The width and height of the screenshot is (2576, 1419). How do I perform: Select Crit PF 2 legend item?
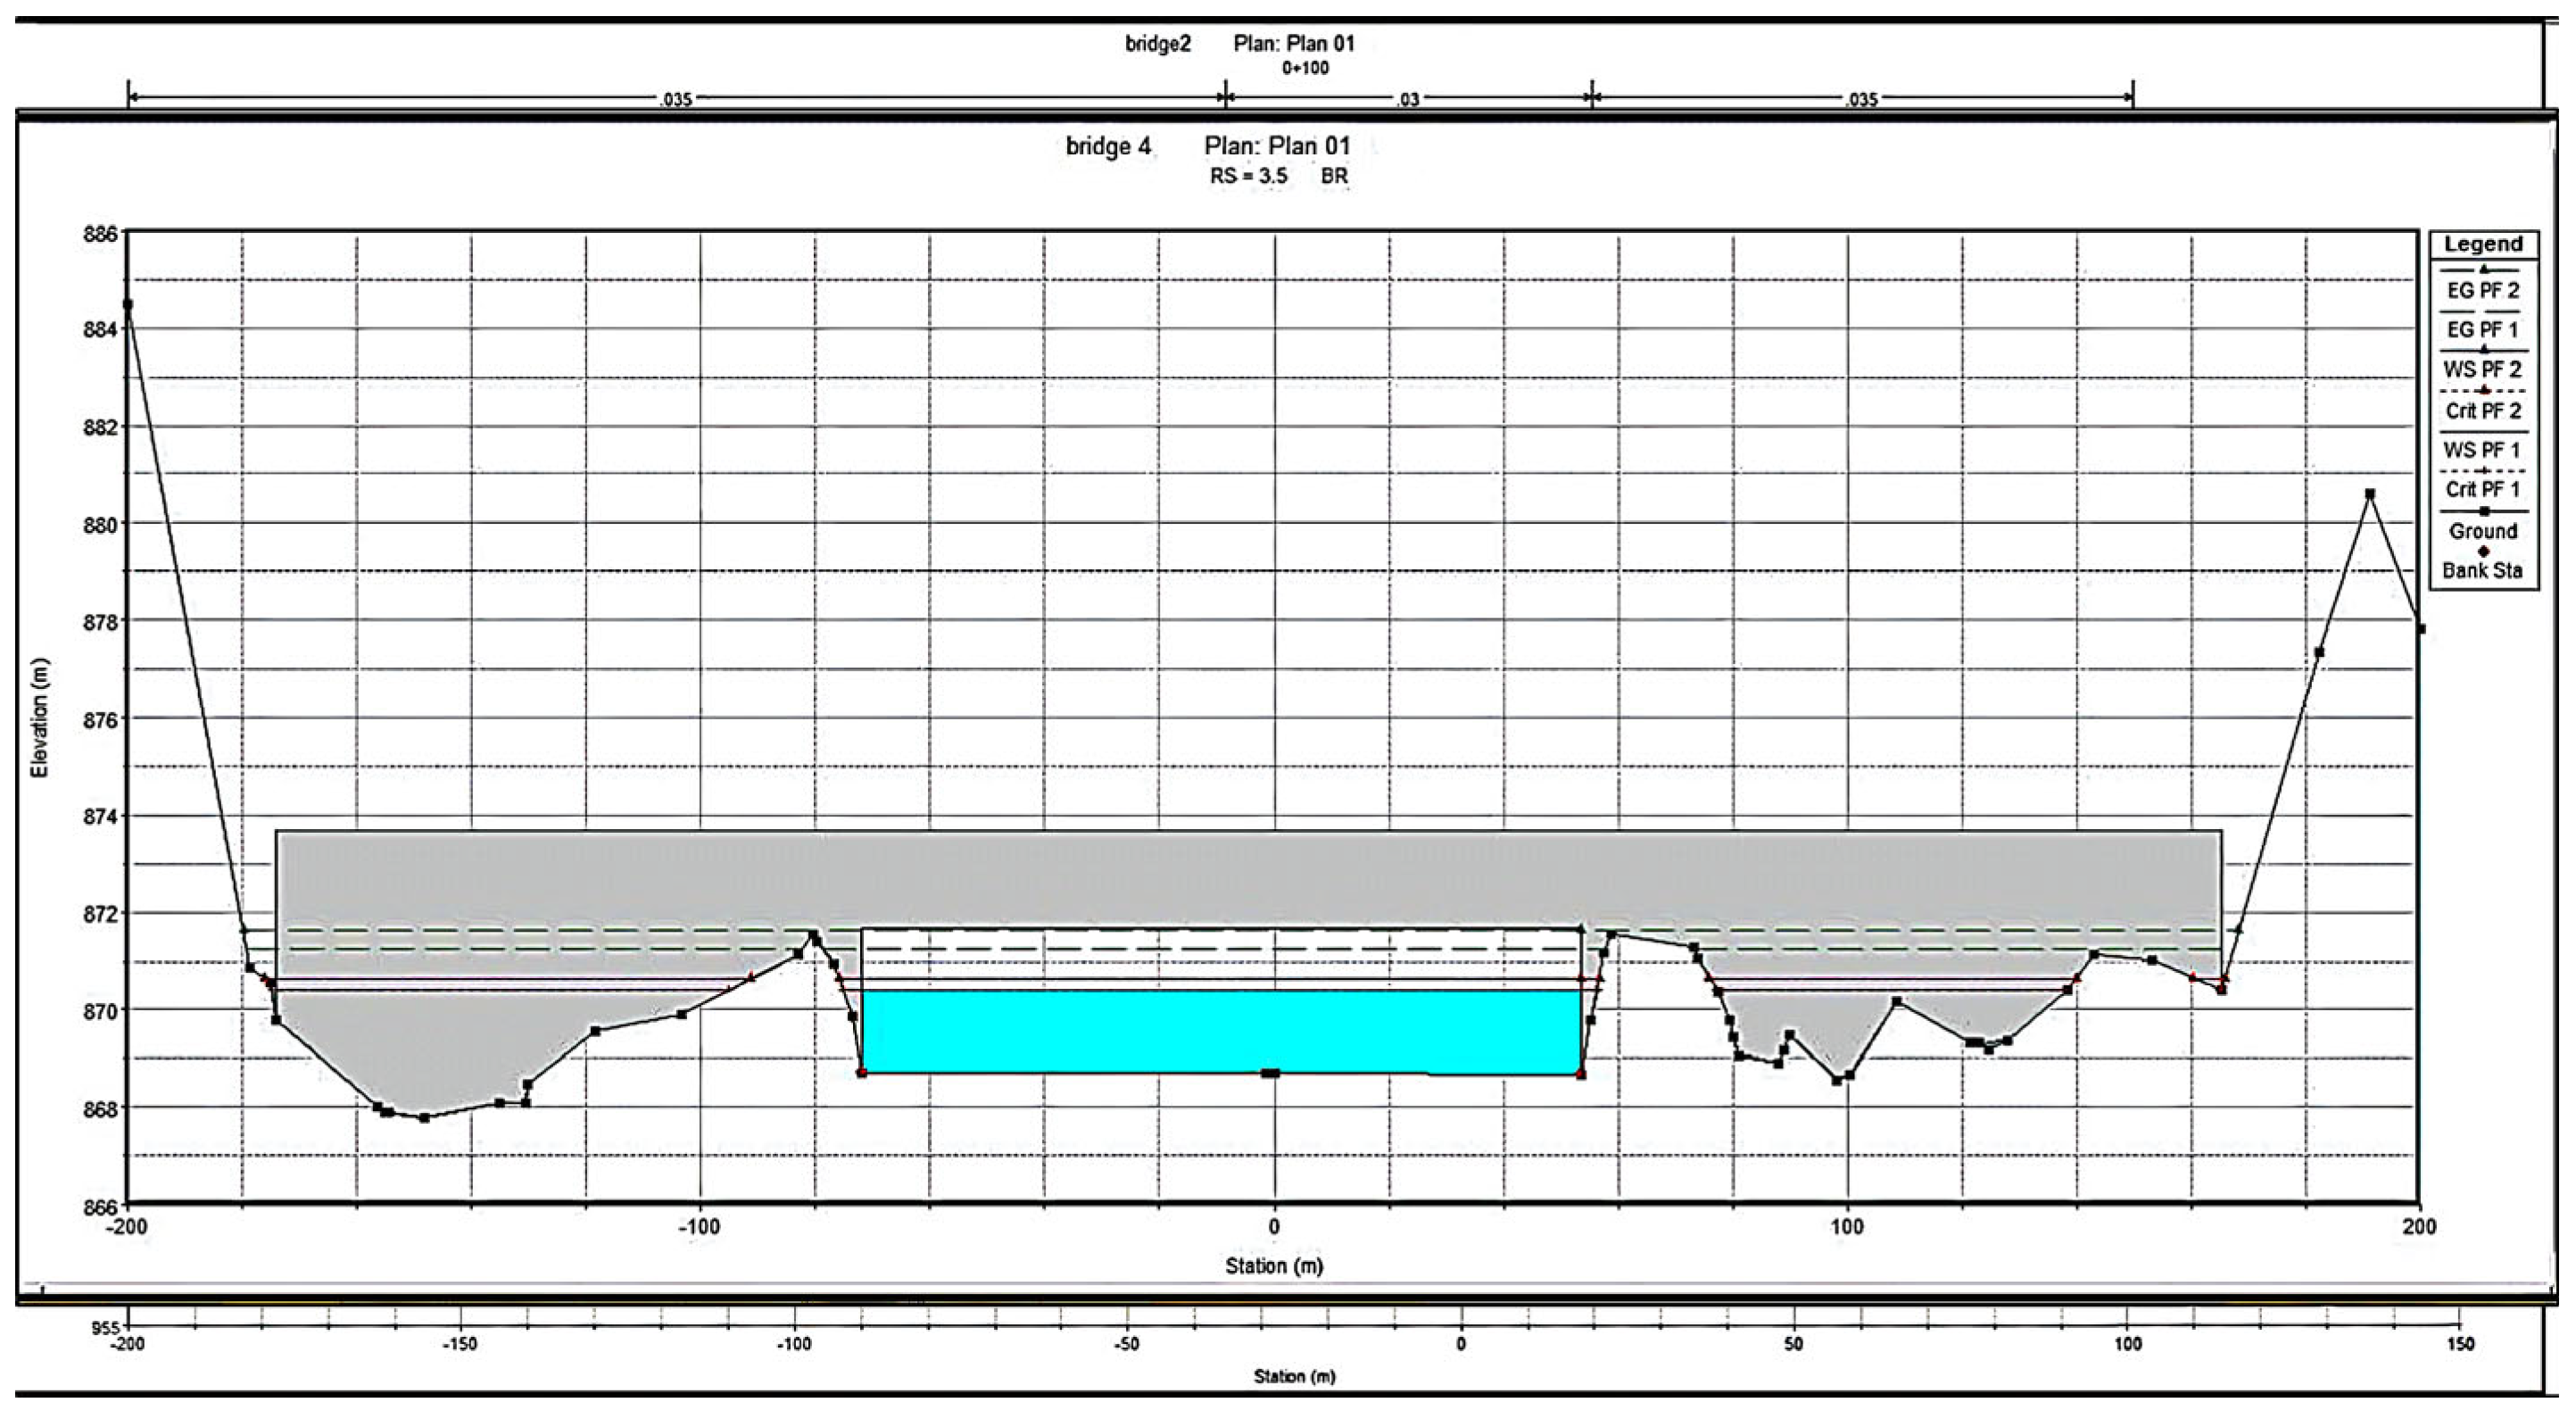click(2482, 411)
